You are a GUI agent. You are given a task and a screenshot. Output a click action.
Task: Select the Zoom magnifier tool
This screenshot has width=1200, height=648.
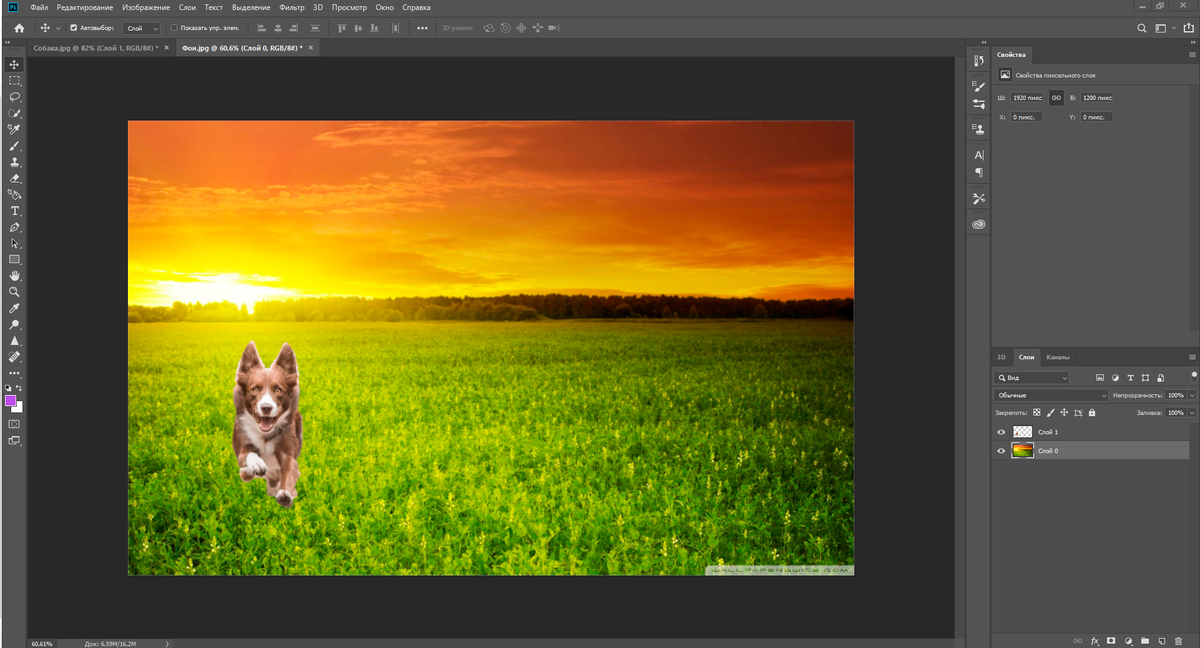point(14,292)
